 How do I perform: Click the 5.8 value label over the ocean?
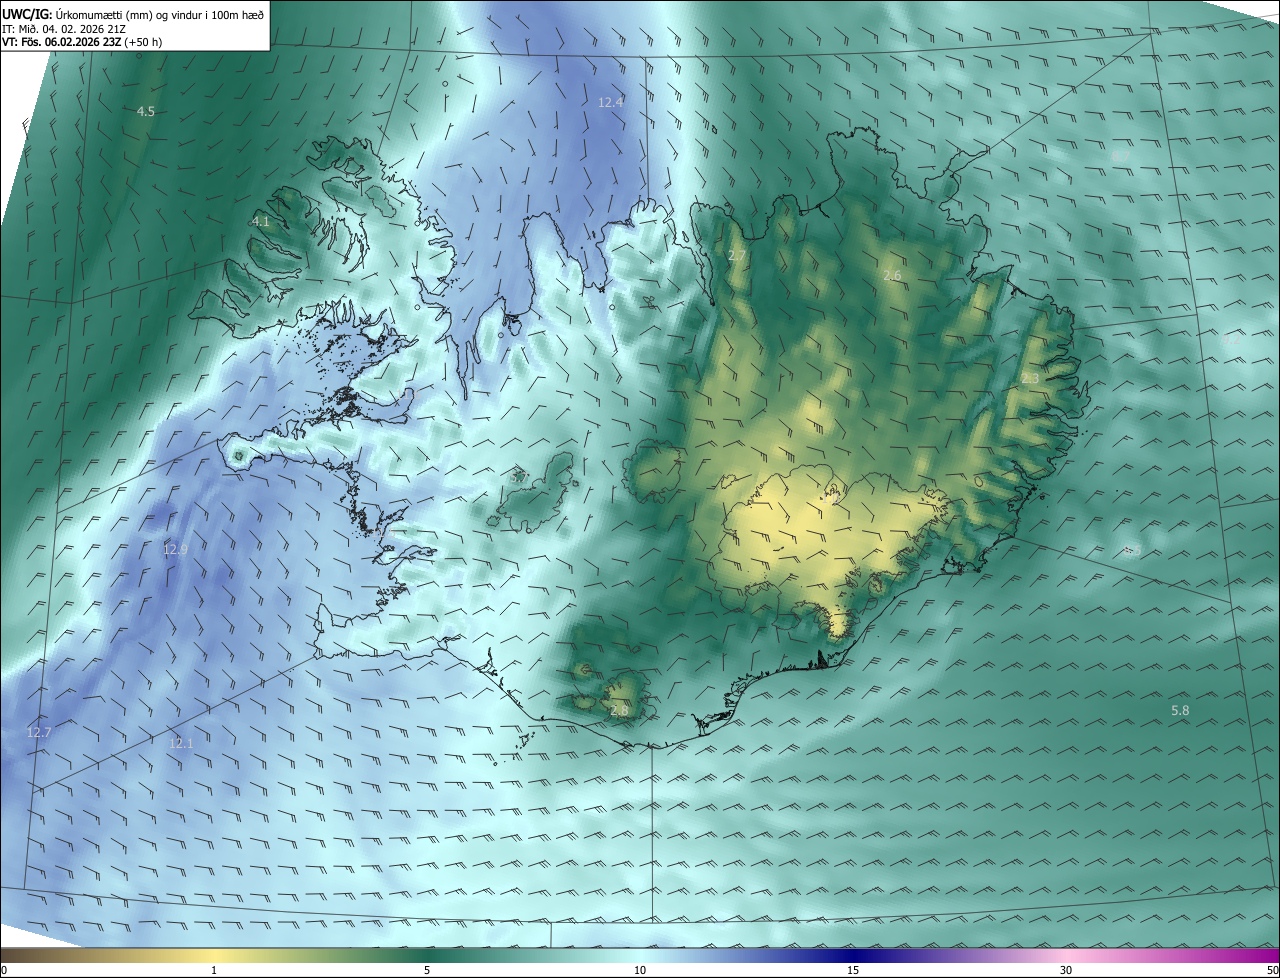(1180, 710)
